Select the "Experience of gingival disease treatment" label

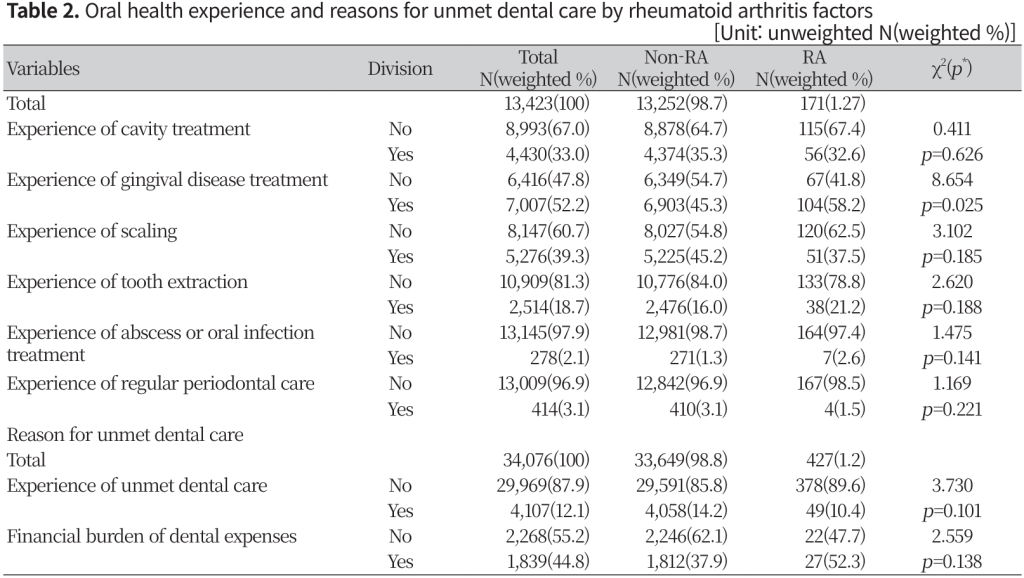[167, 180]
